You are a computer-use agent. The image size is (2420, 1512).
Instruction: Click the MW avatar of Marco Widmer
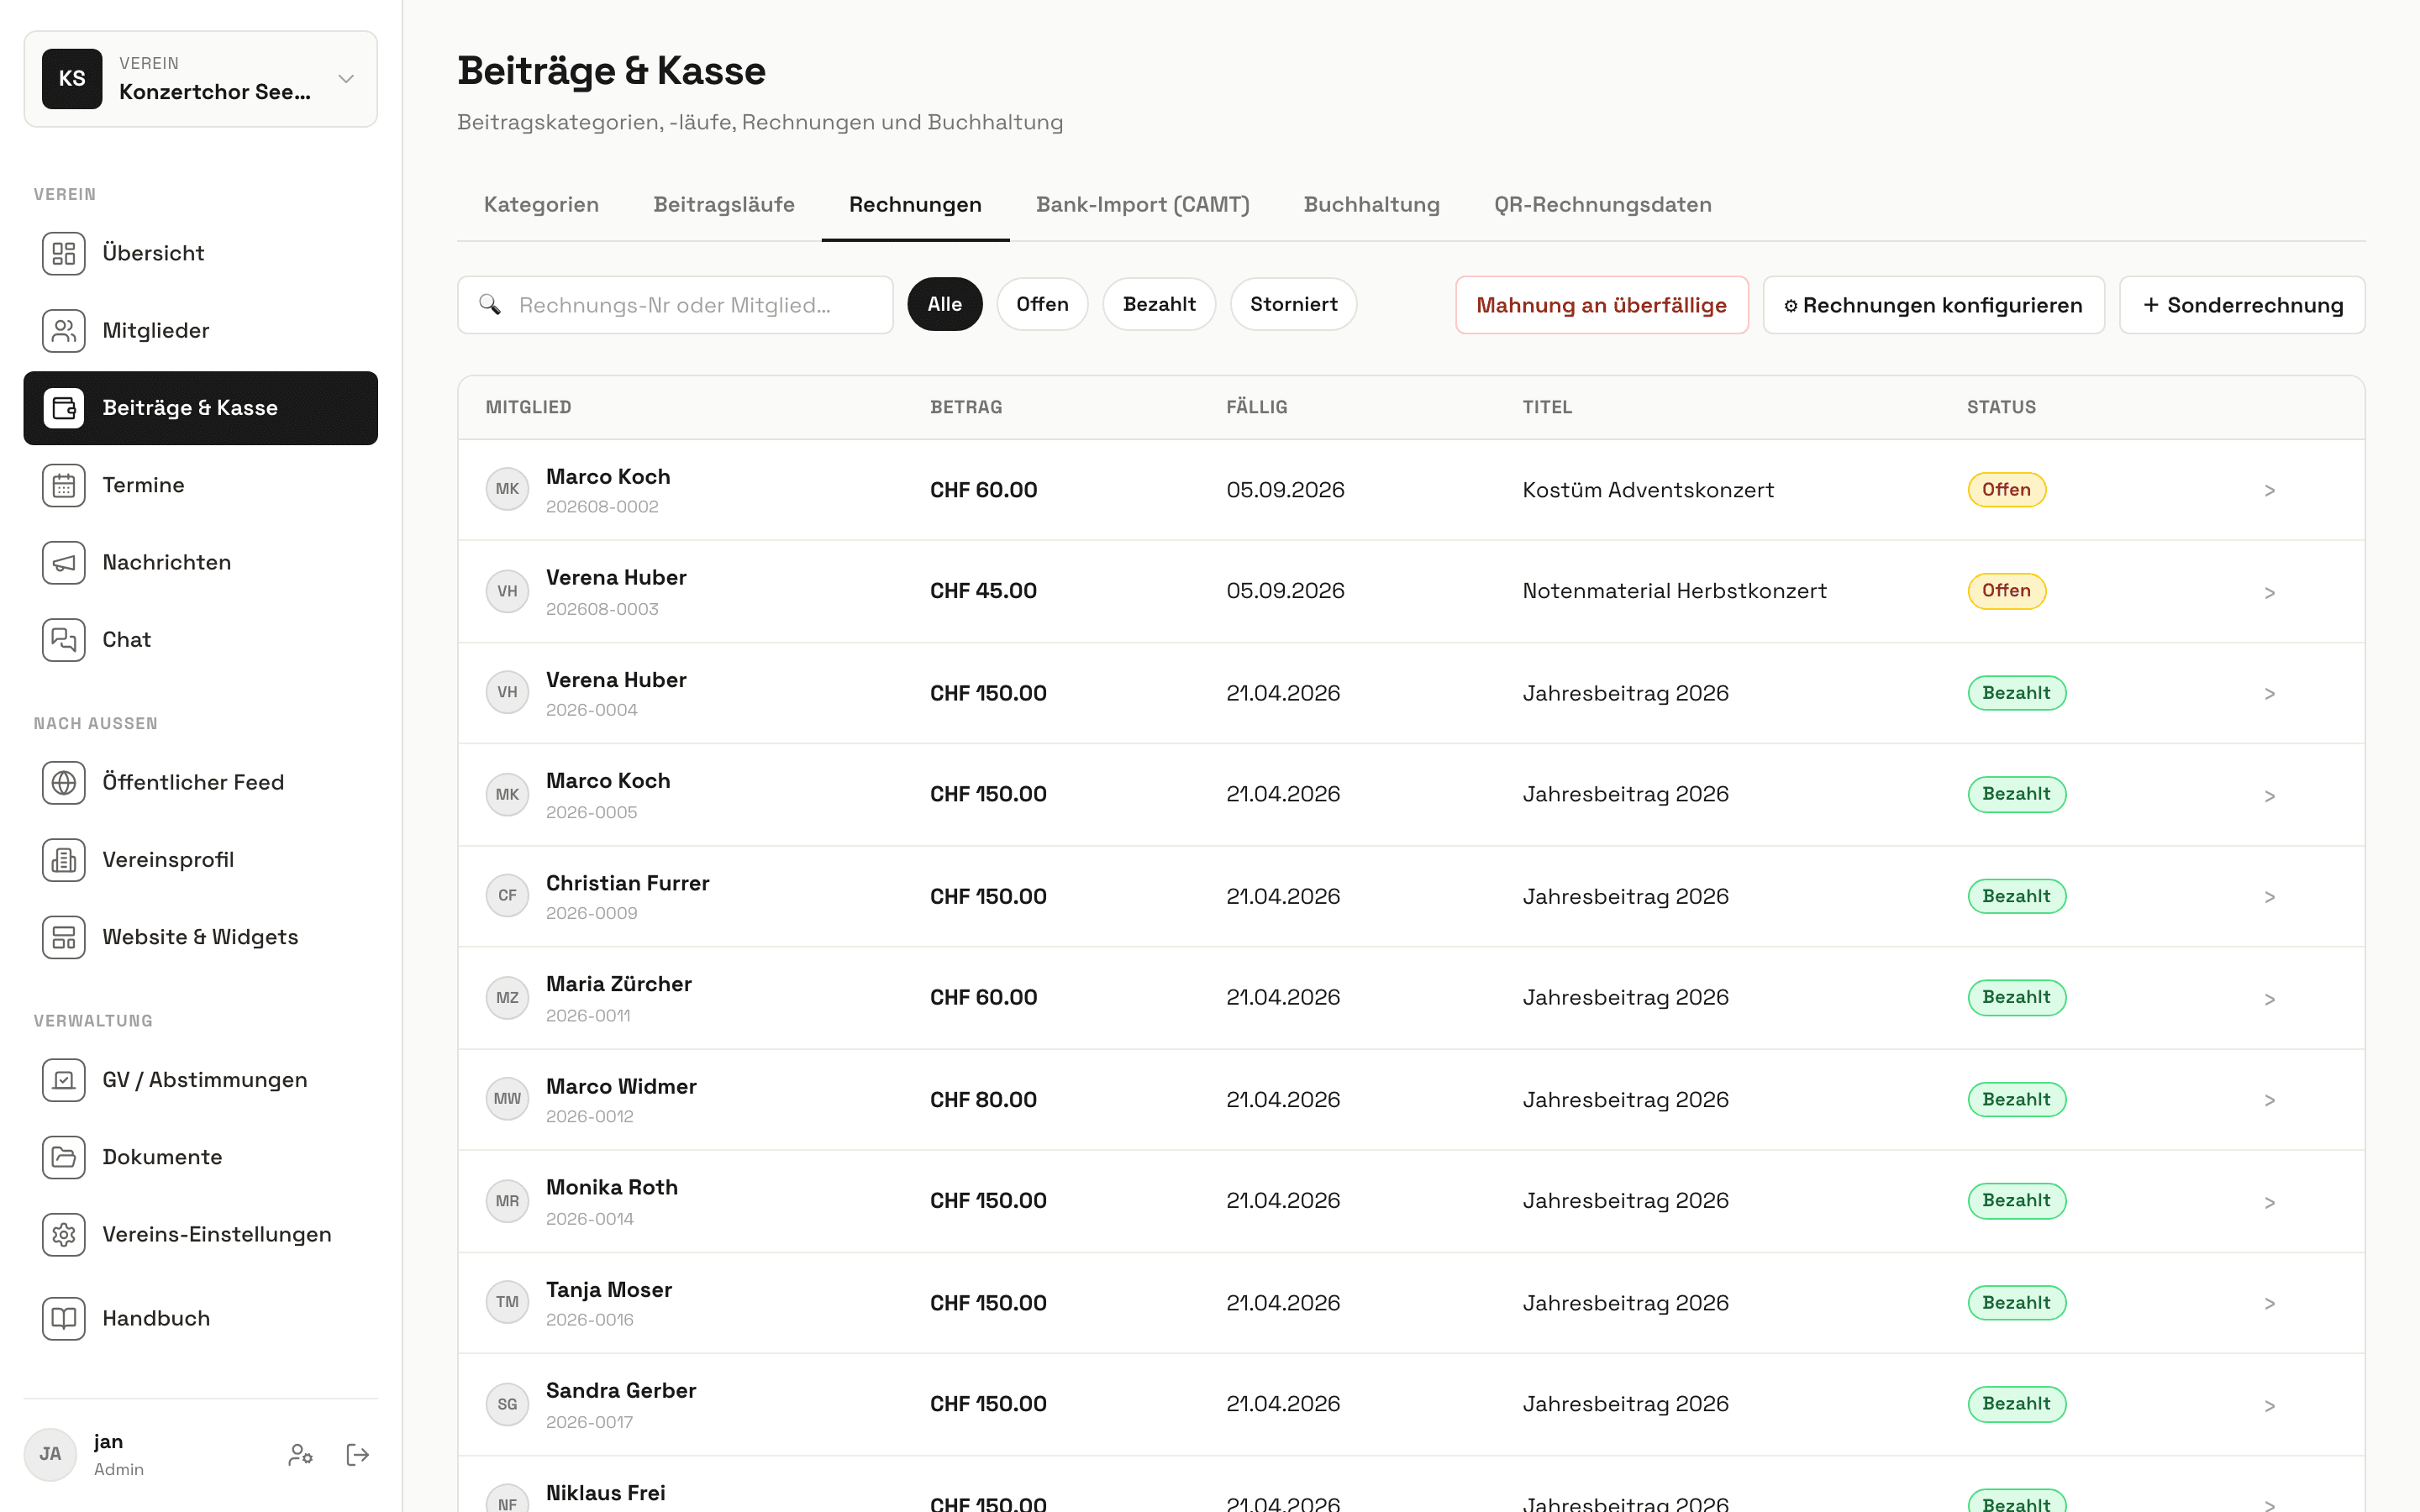(x=507, y=1099)
